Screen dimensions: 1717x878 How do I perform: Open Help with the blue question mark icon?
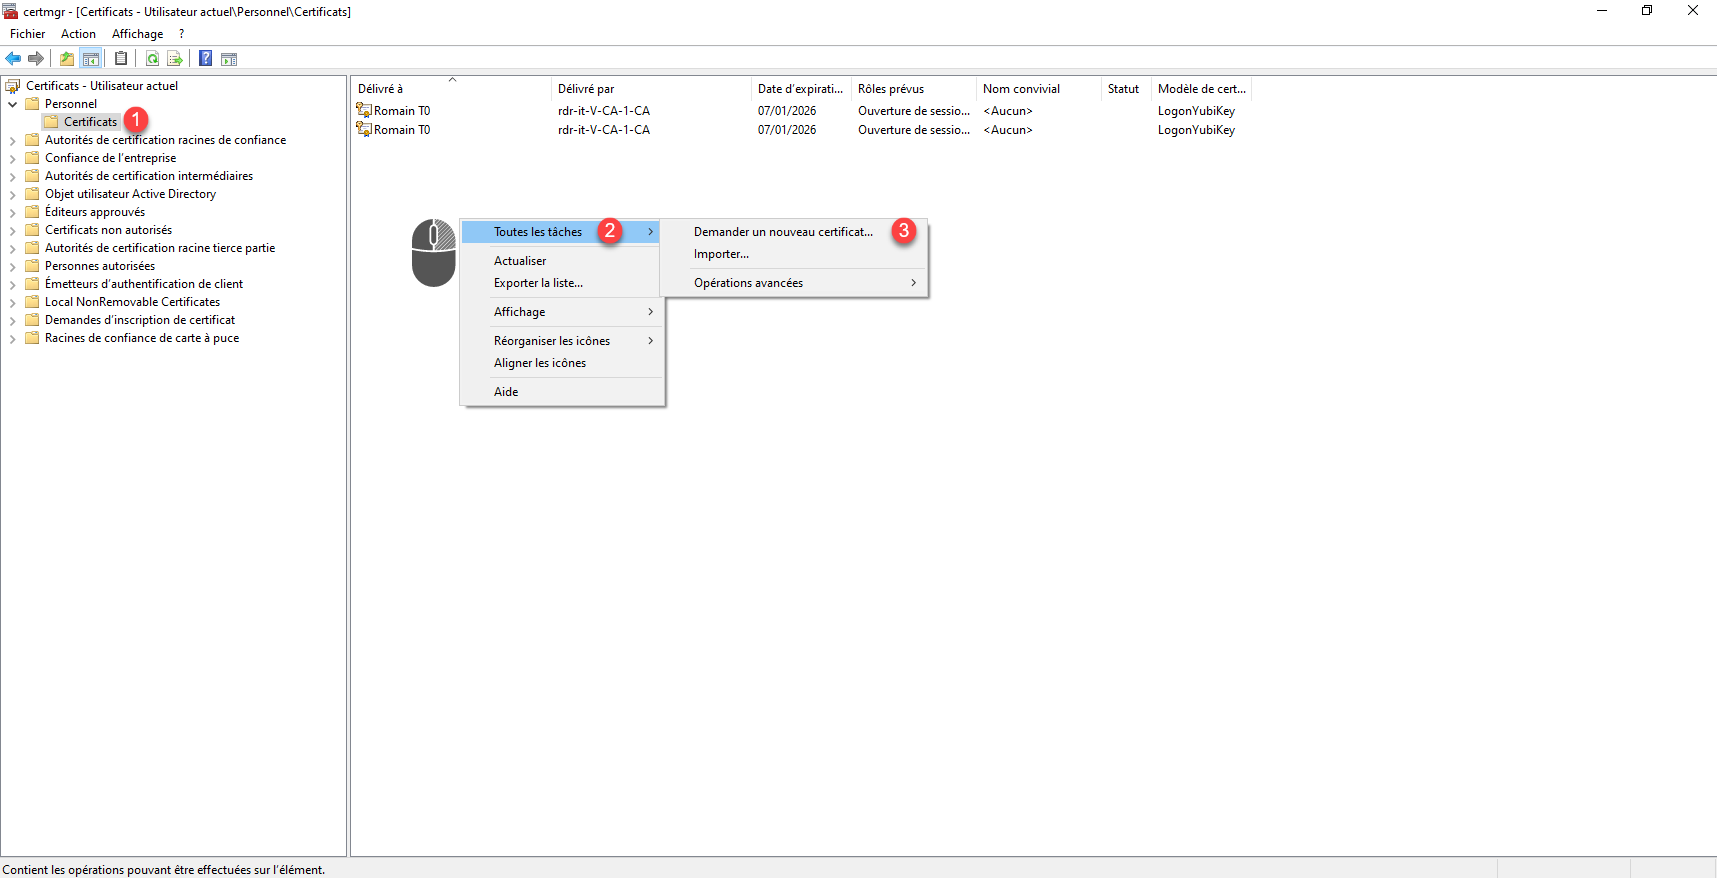[205, 59]
